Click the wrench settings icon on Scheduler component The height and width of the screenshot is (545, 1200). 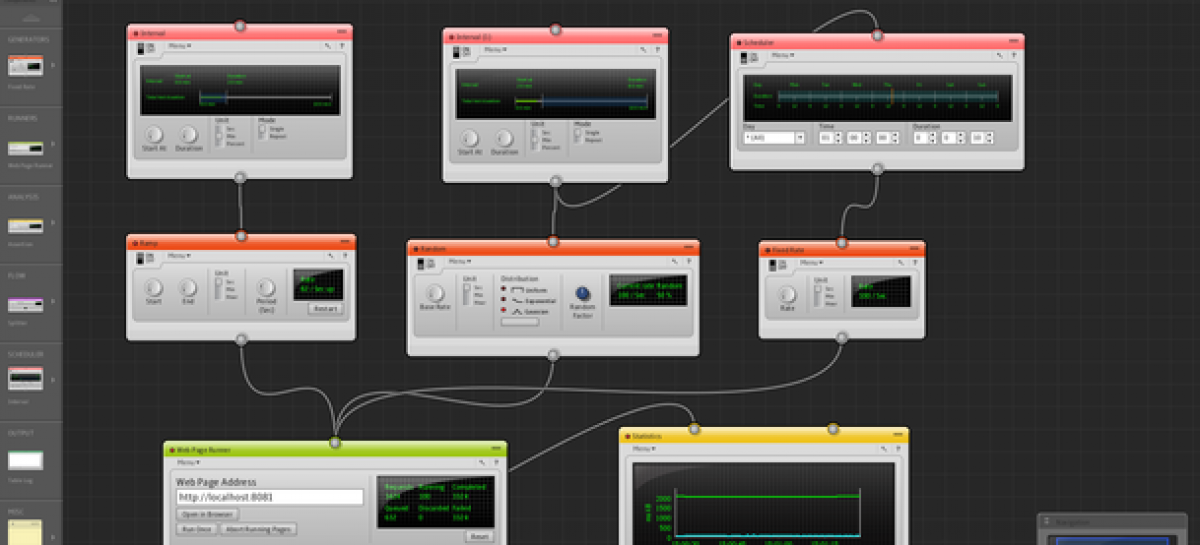(x=997, y=56)
